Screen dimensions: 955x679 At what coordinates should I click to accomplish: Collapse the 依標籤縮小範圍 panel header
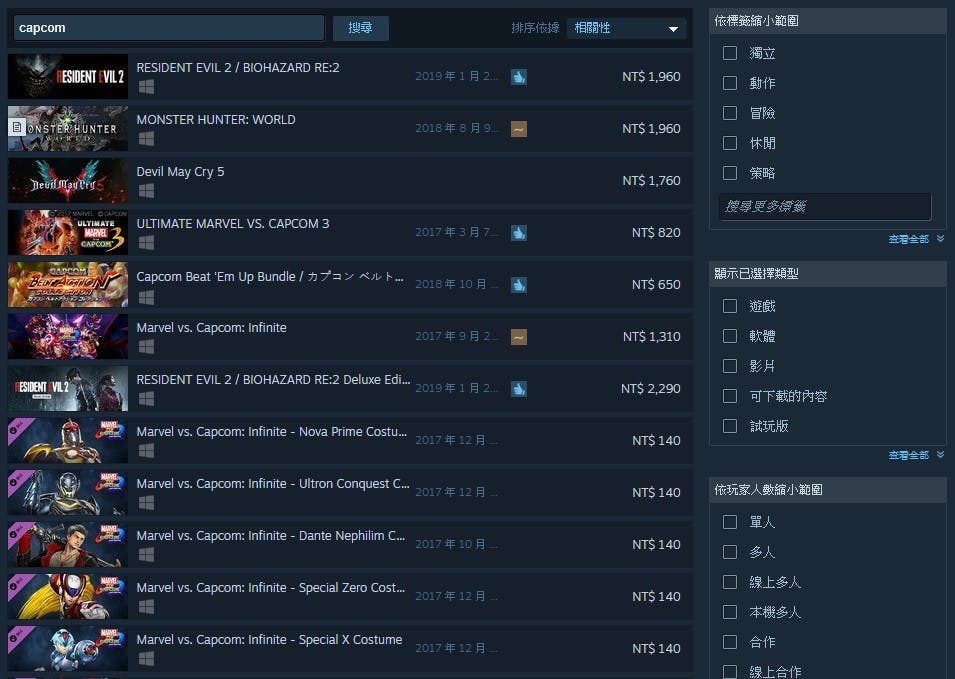click(x=828, y=21)
